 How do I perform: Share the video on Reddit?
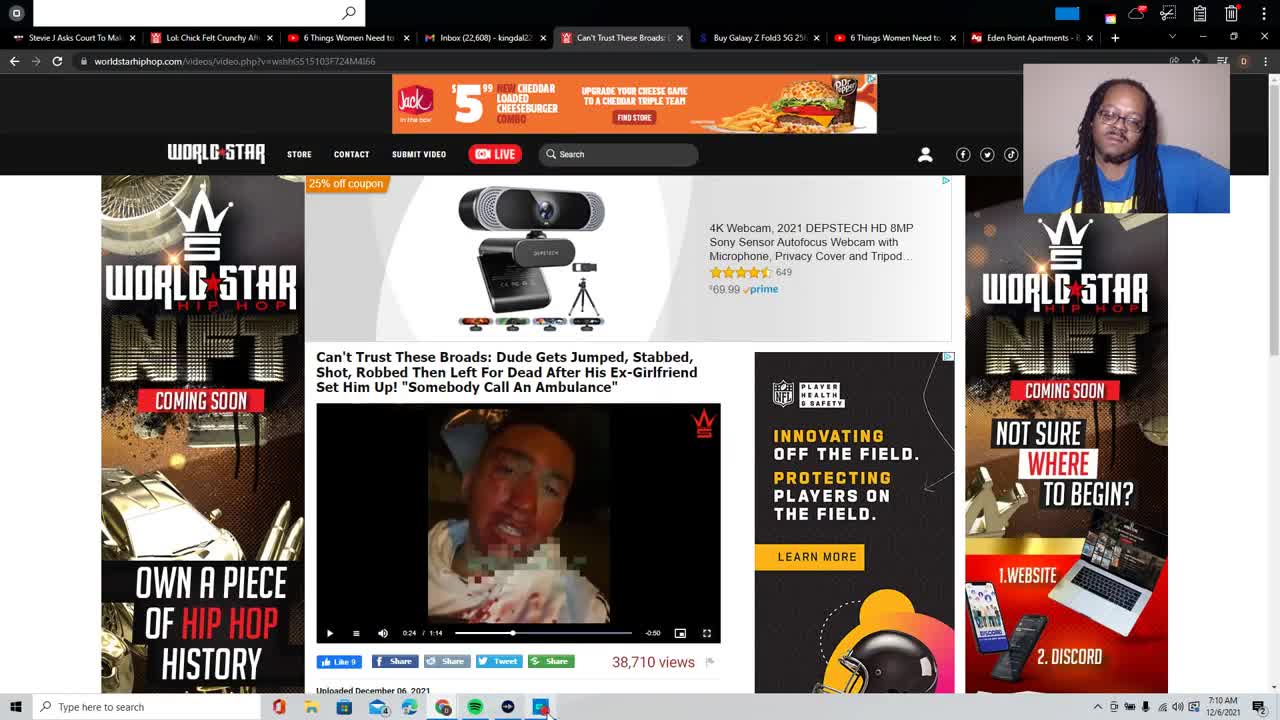coord(447,661)
